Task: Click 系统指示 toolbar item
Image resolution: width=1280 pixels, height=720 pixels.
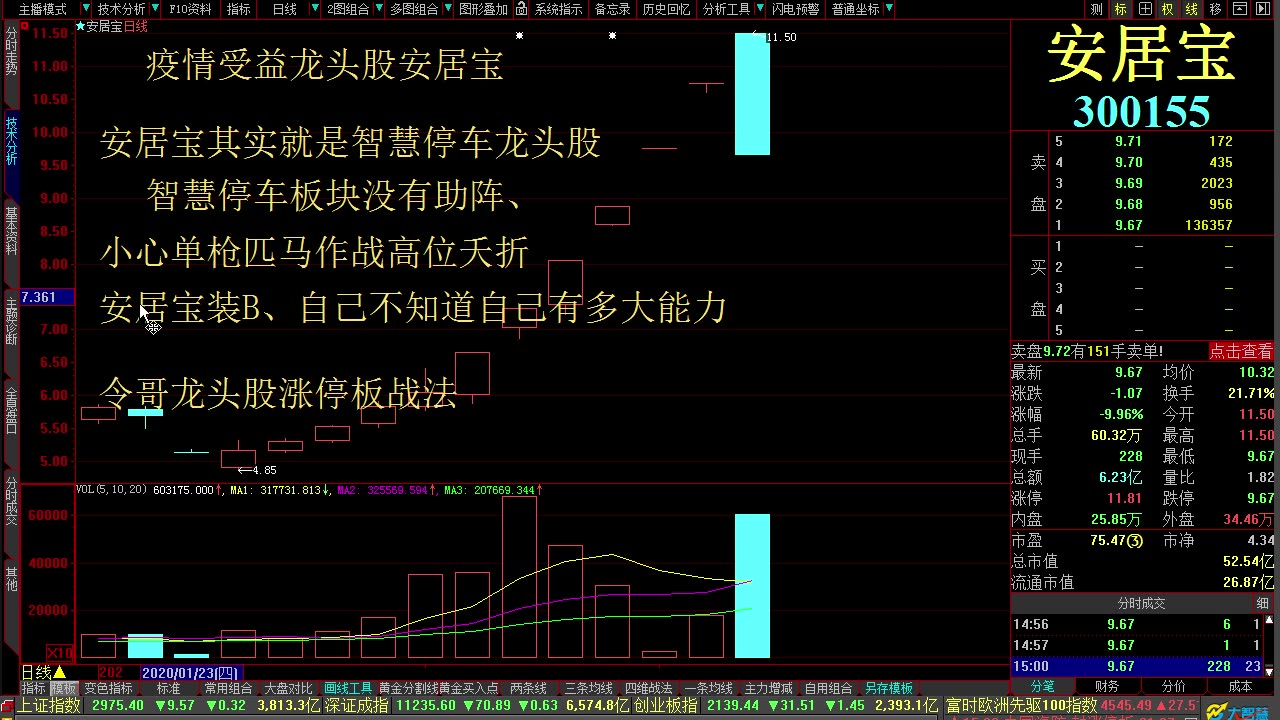Action: (558, 9)
